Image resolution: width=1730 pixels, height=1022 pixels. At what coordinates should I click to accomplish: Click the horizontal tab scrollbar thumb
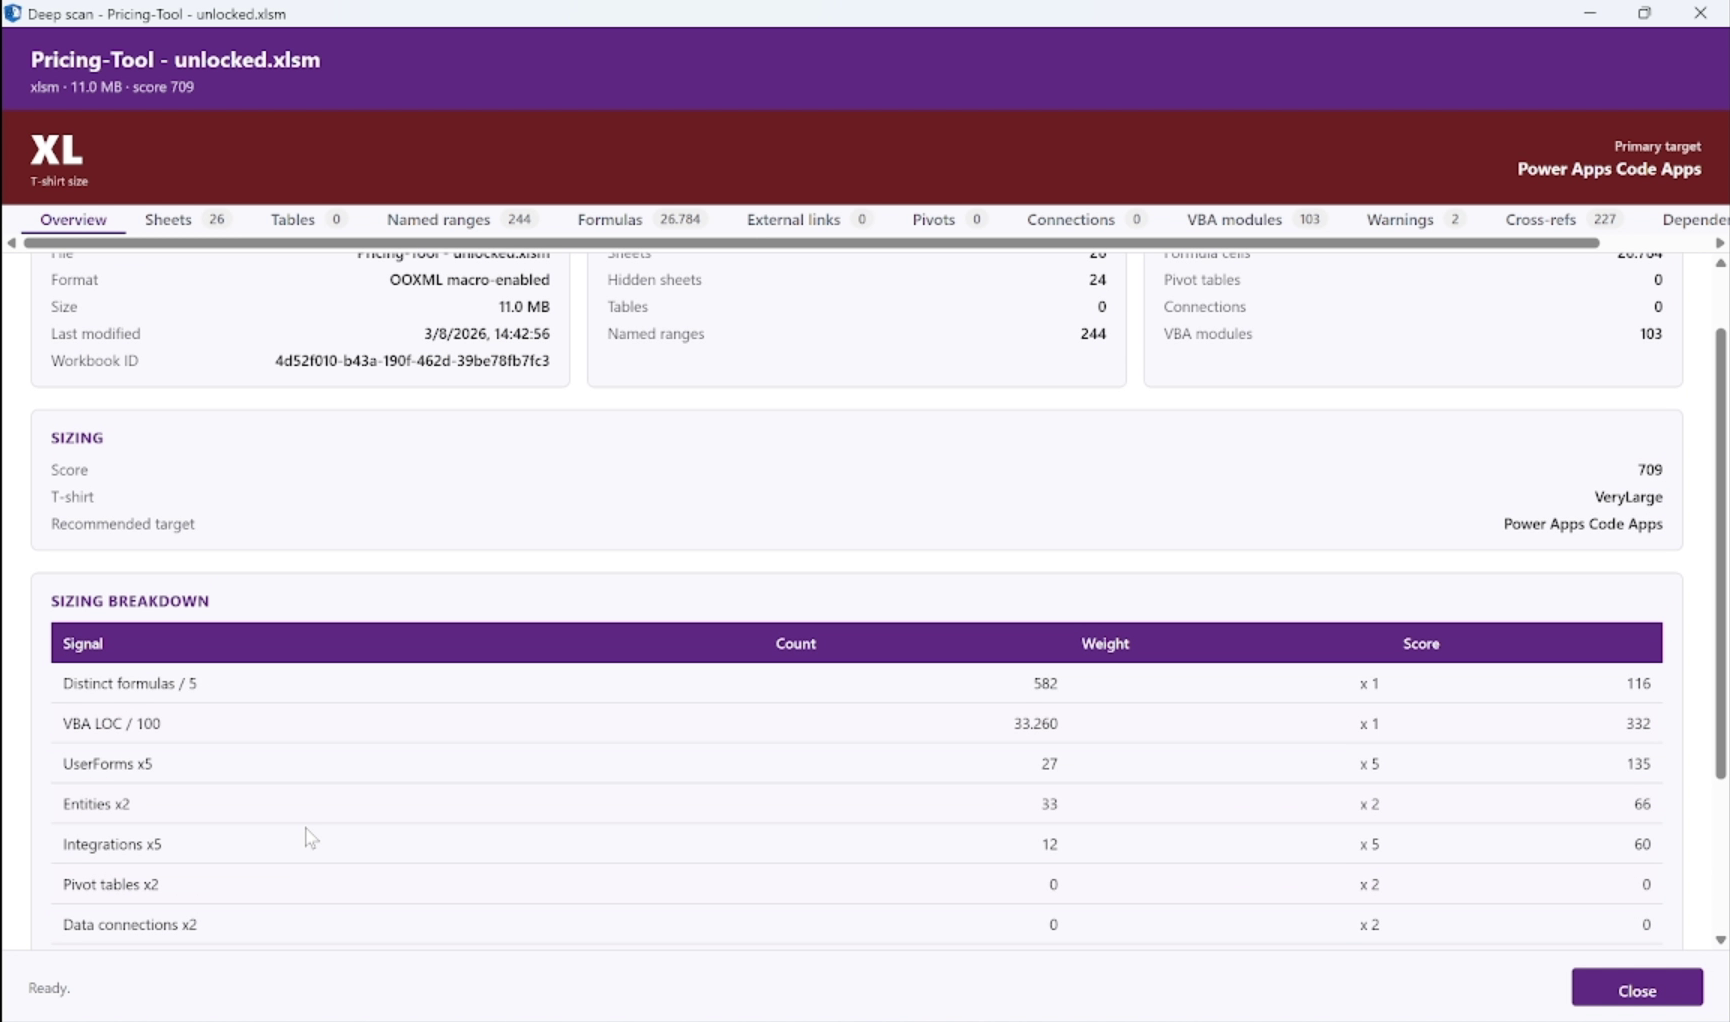pyautogui.click(x=810, y=243)
